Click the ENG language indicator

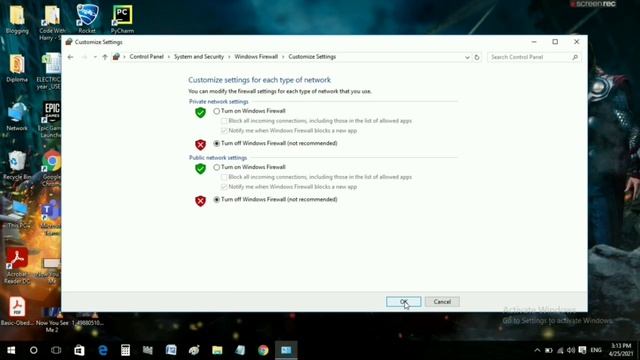(x=596, y=350)
